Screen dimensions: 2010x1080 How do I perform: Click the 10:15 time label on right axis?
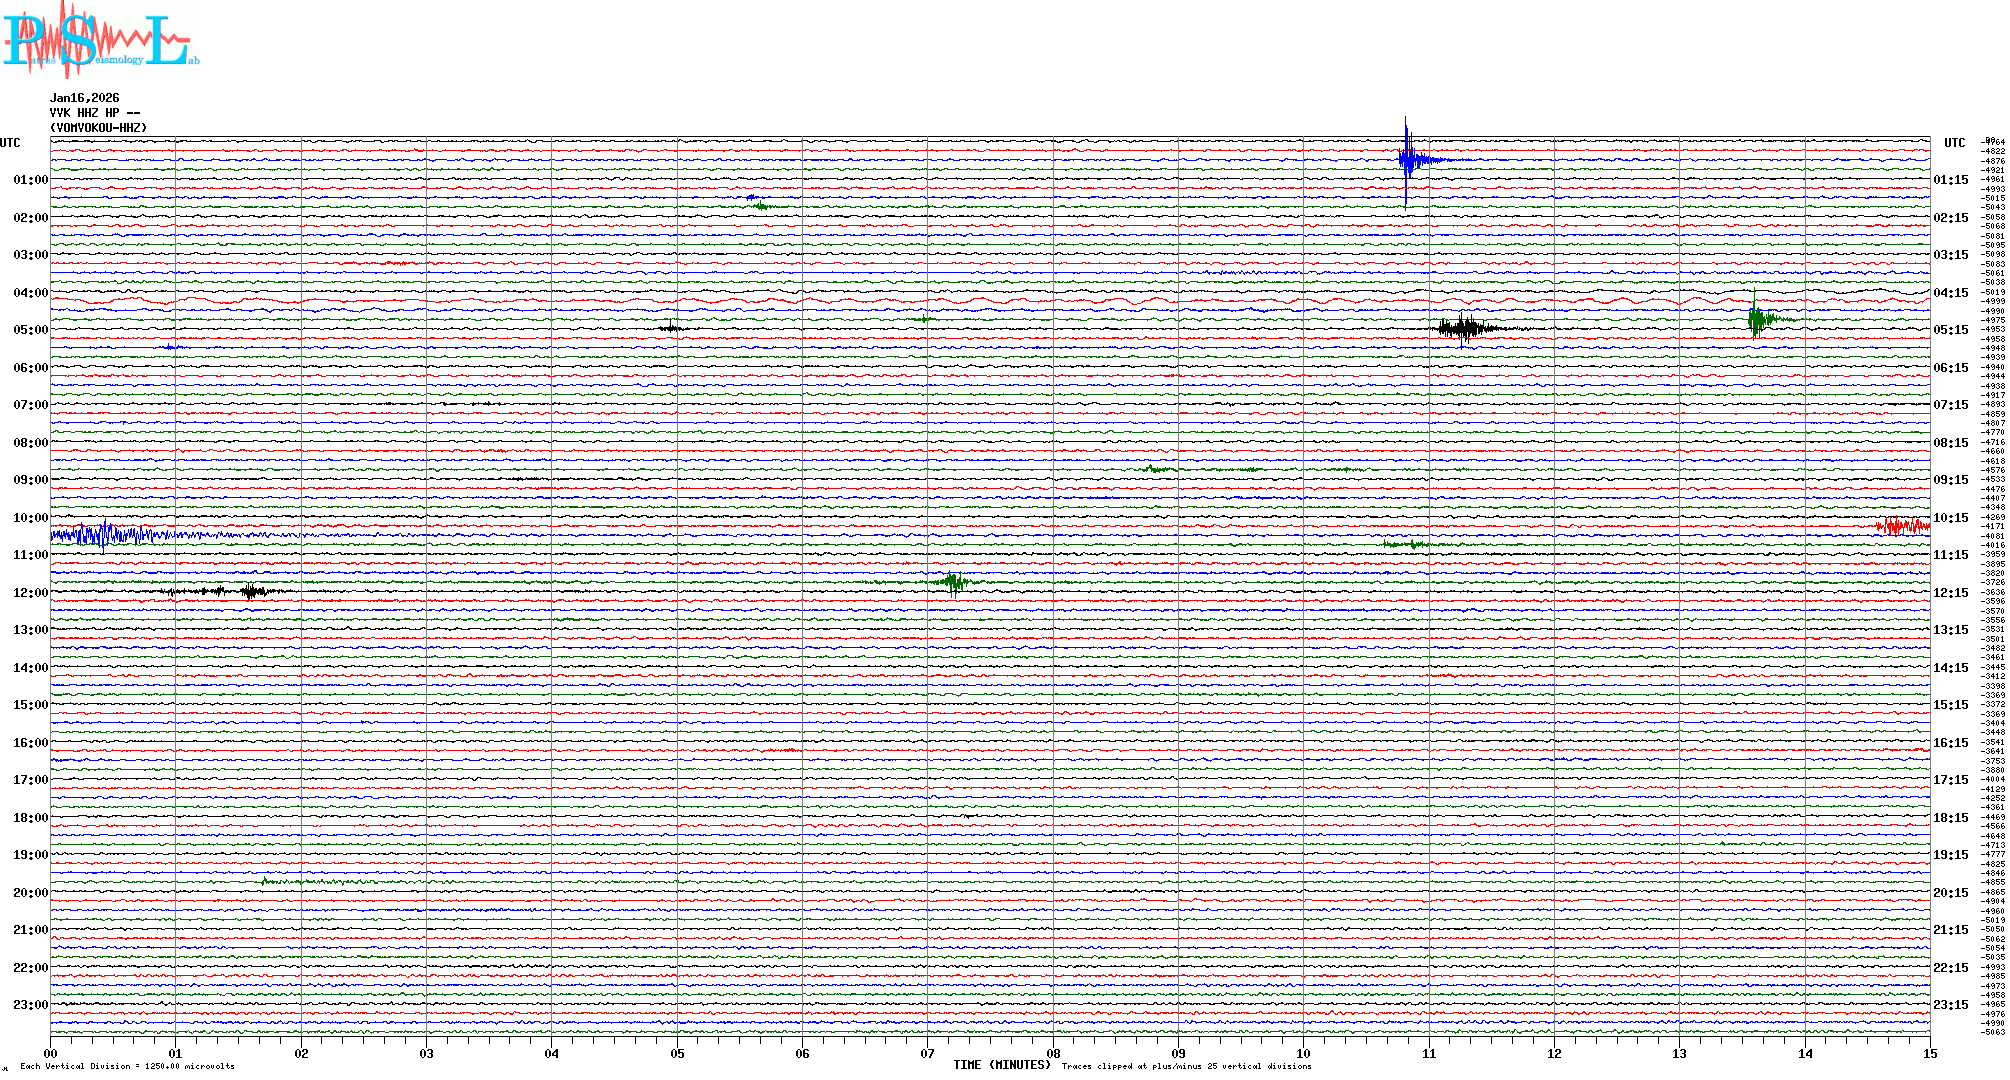tap(1950, 518)
